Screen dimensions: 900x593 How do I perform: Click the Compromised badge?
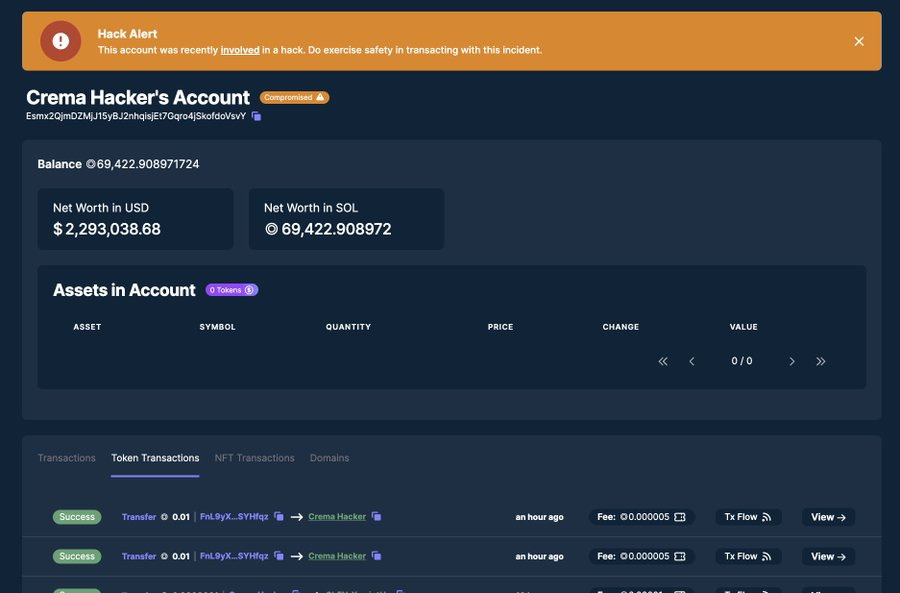(294, 98)
